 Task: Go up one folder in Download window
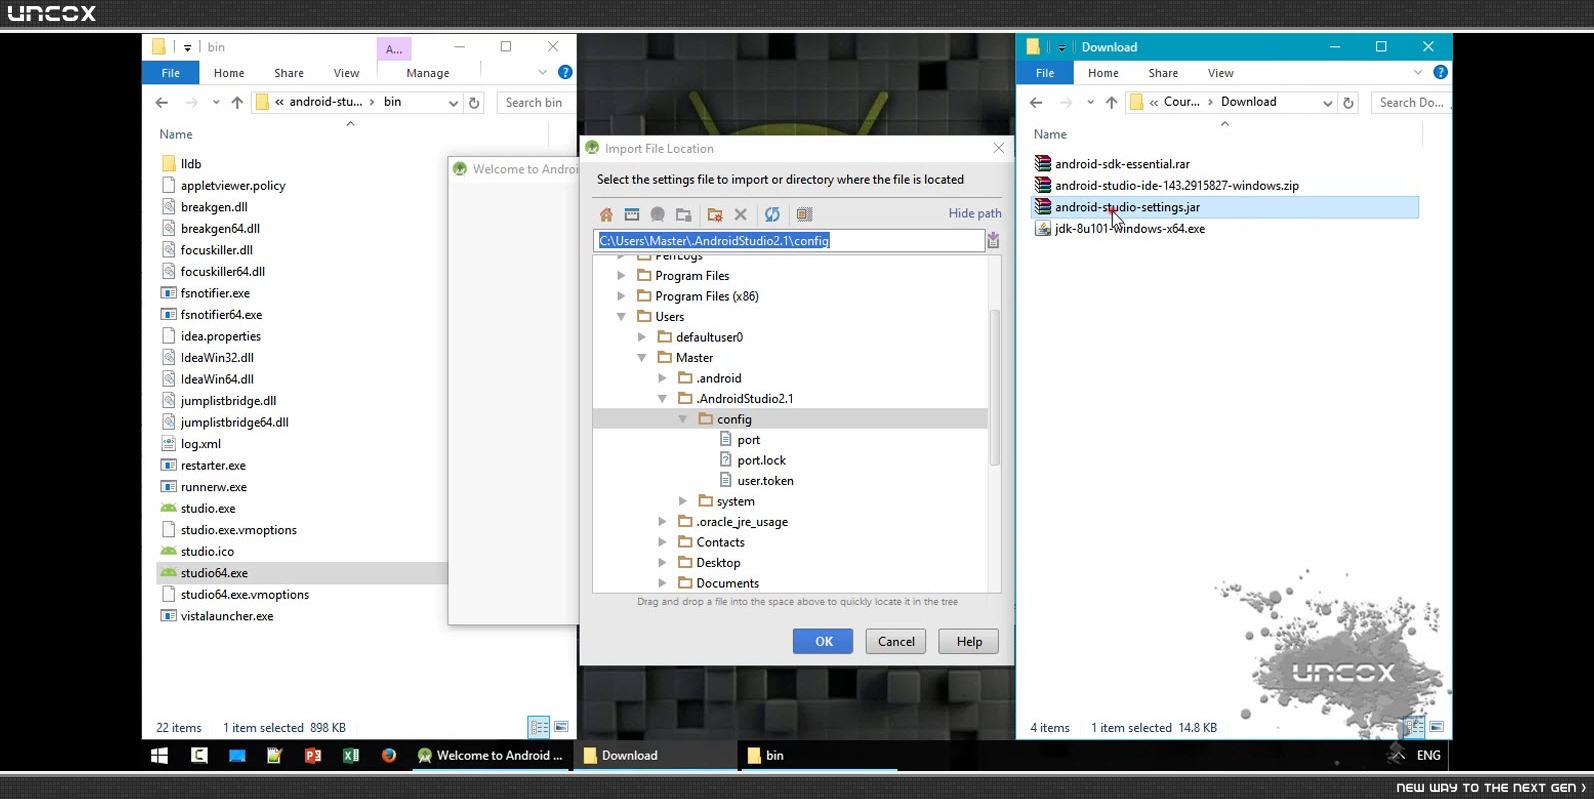click(1111, 102)
